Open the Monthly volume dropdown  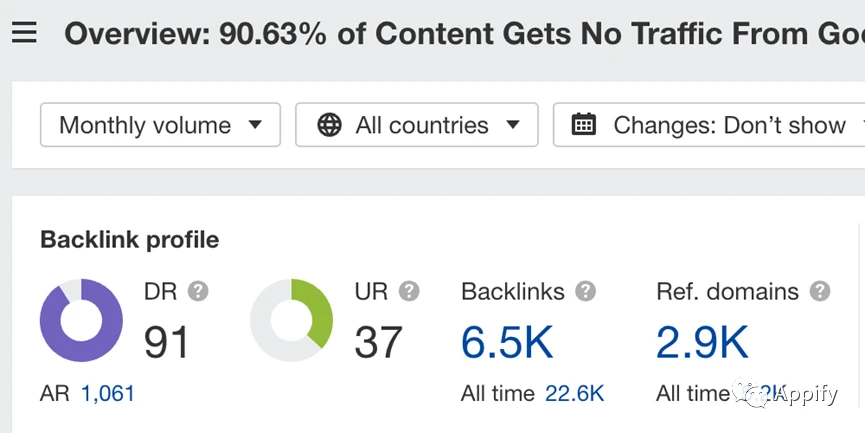pyautogui.click(x=160, y=125)
